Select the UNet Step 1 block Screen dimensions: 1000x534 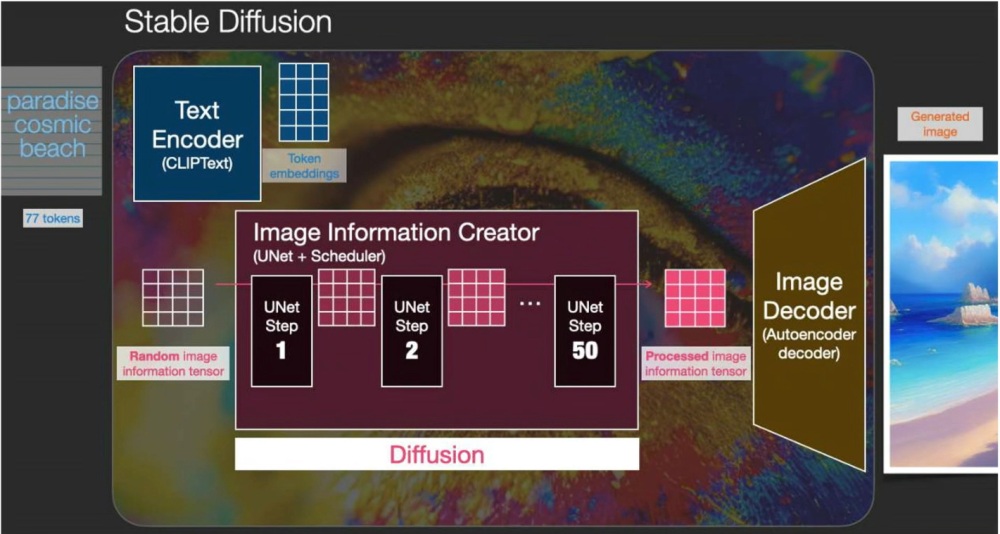pyautogui.click(x=281, y=331)
